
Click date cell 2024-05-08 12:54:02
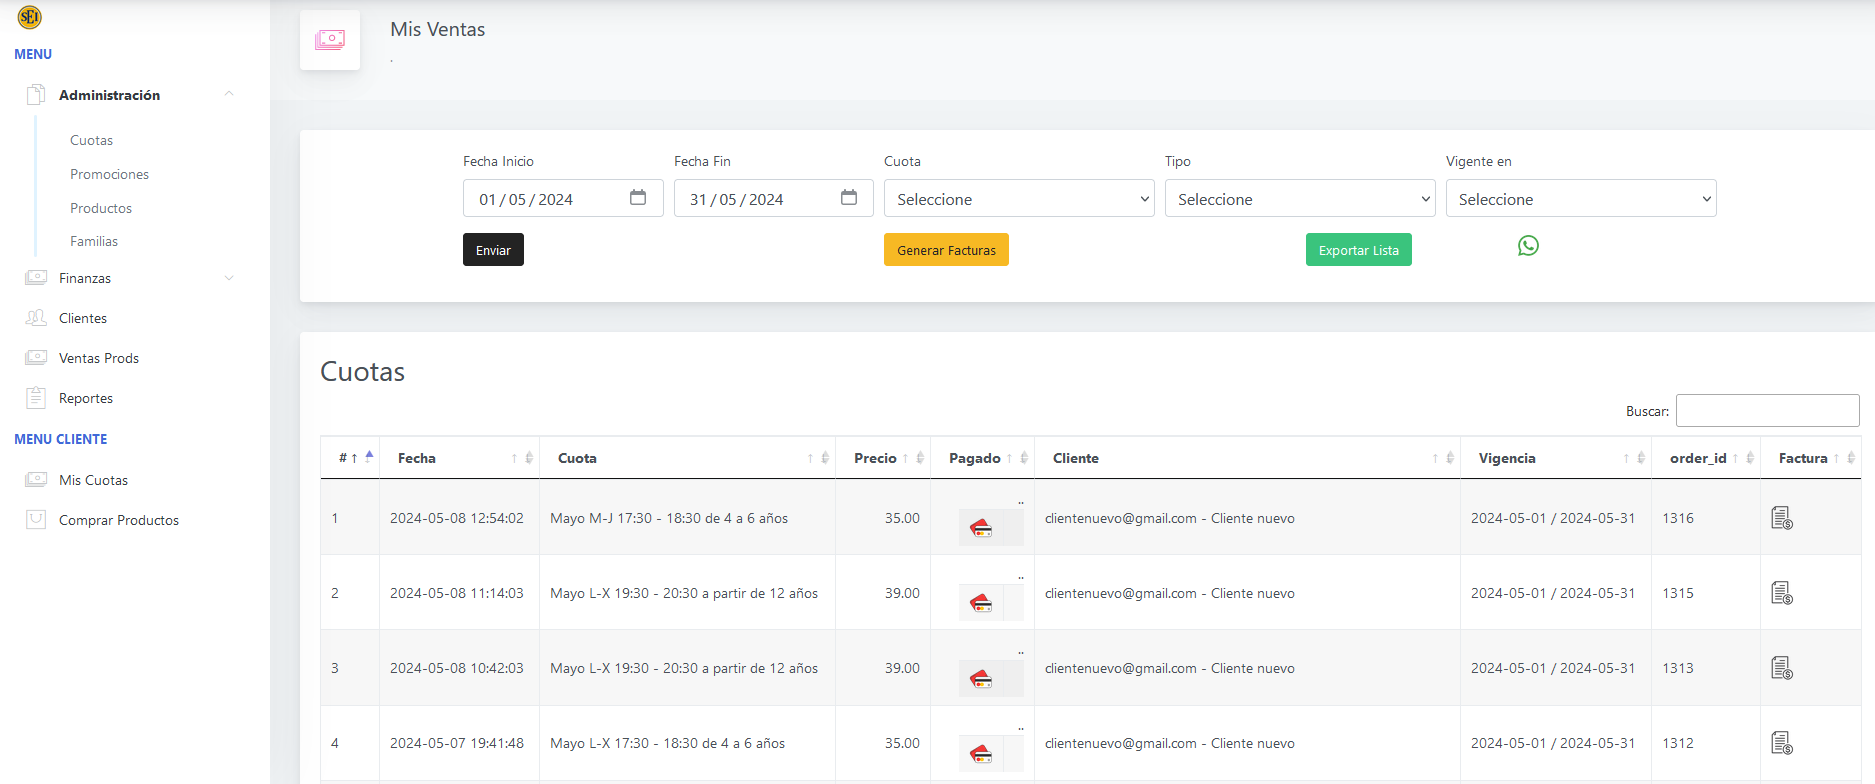[x=457, y=518]
